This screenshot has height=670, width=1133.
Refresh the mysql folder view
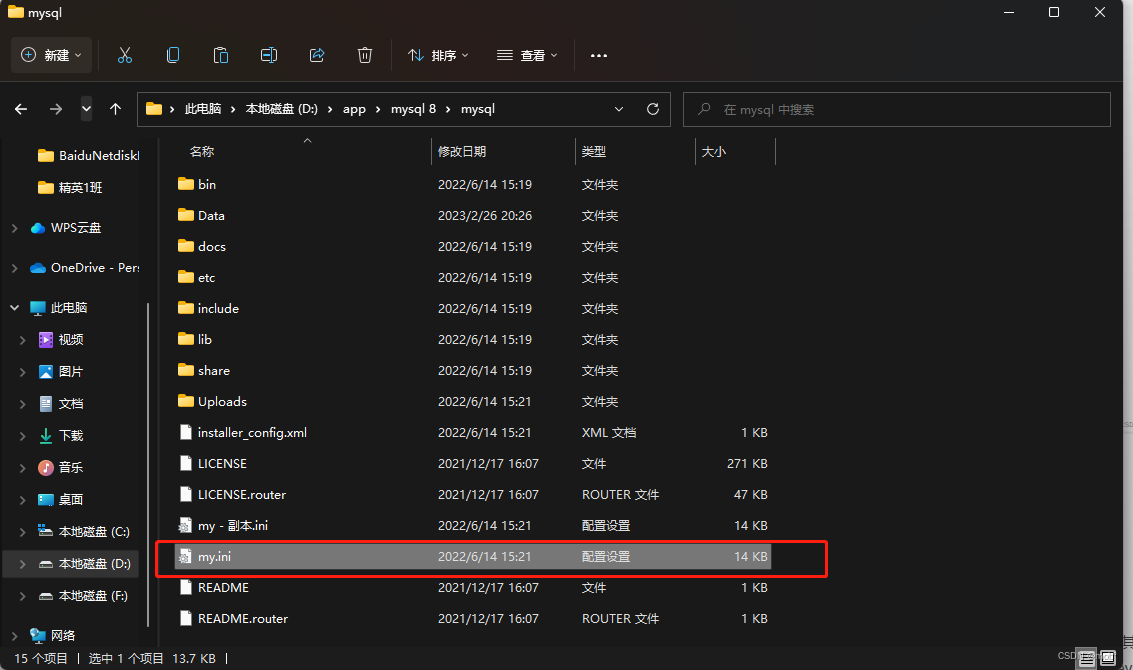[652, 109]
